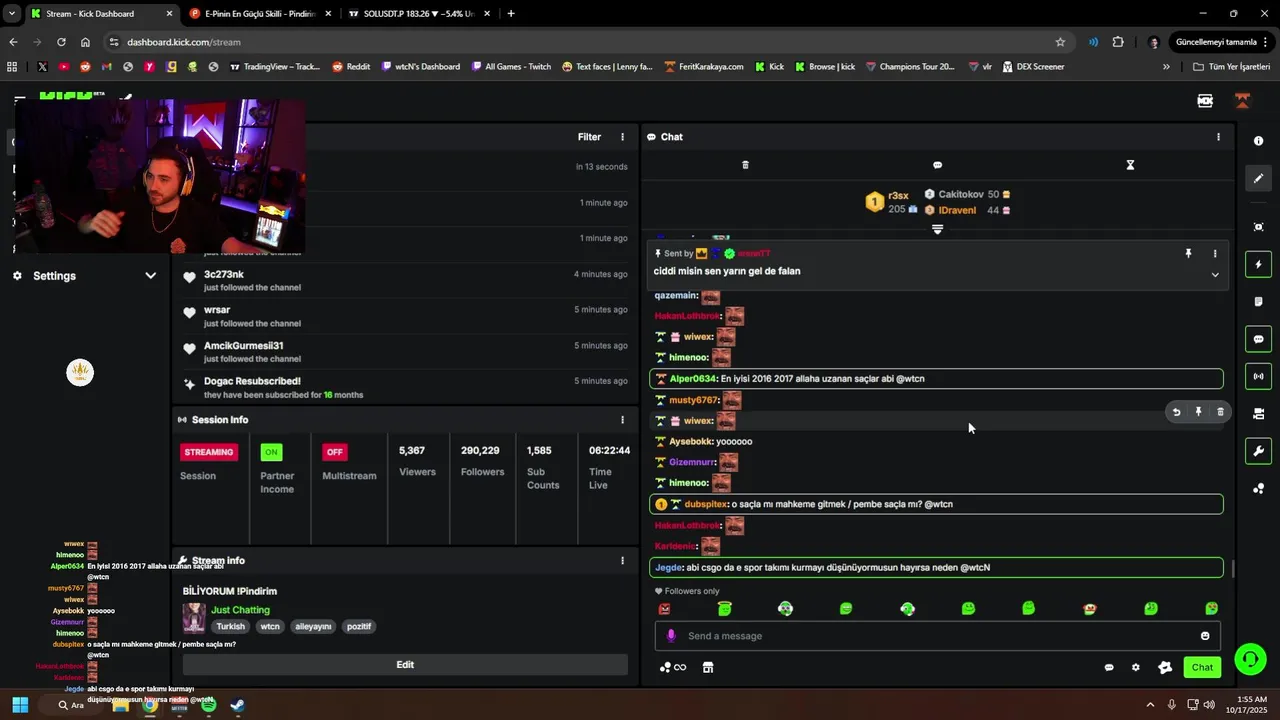Click the pozitif tag
Image resolution: width=1280 pixels, height=720 pixels.
[x=359, y=627]
